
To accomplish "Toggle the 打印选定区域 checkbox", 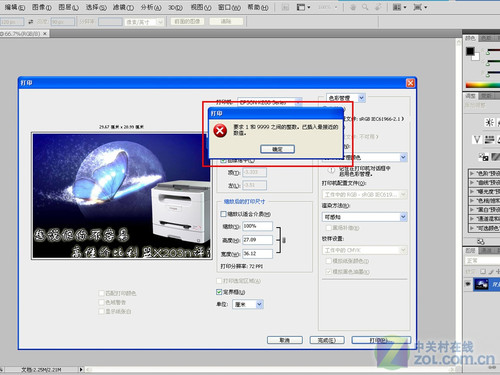I will point(219,281).
